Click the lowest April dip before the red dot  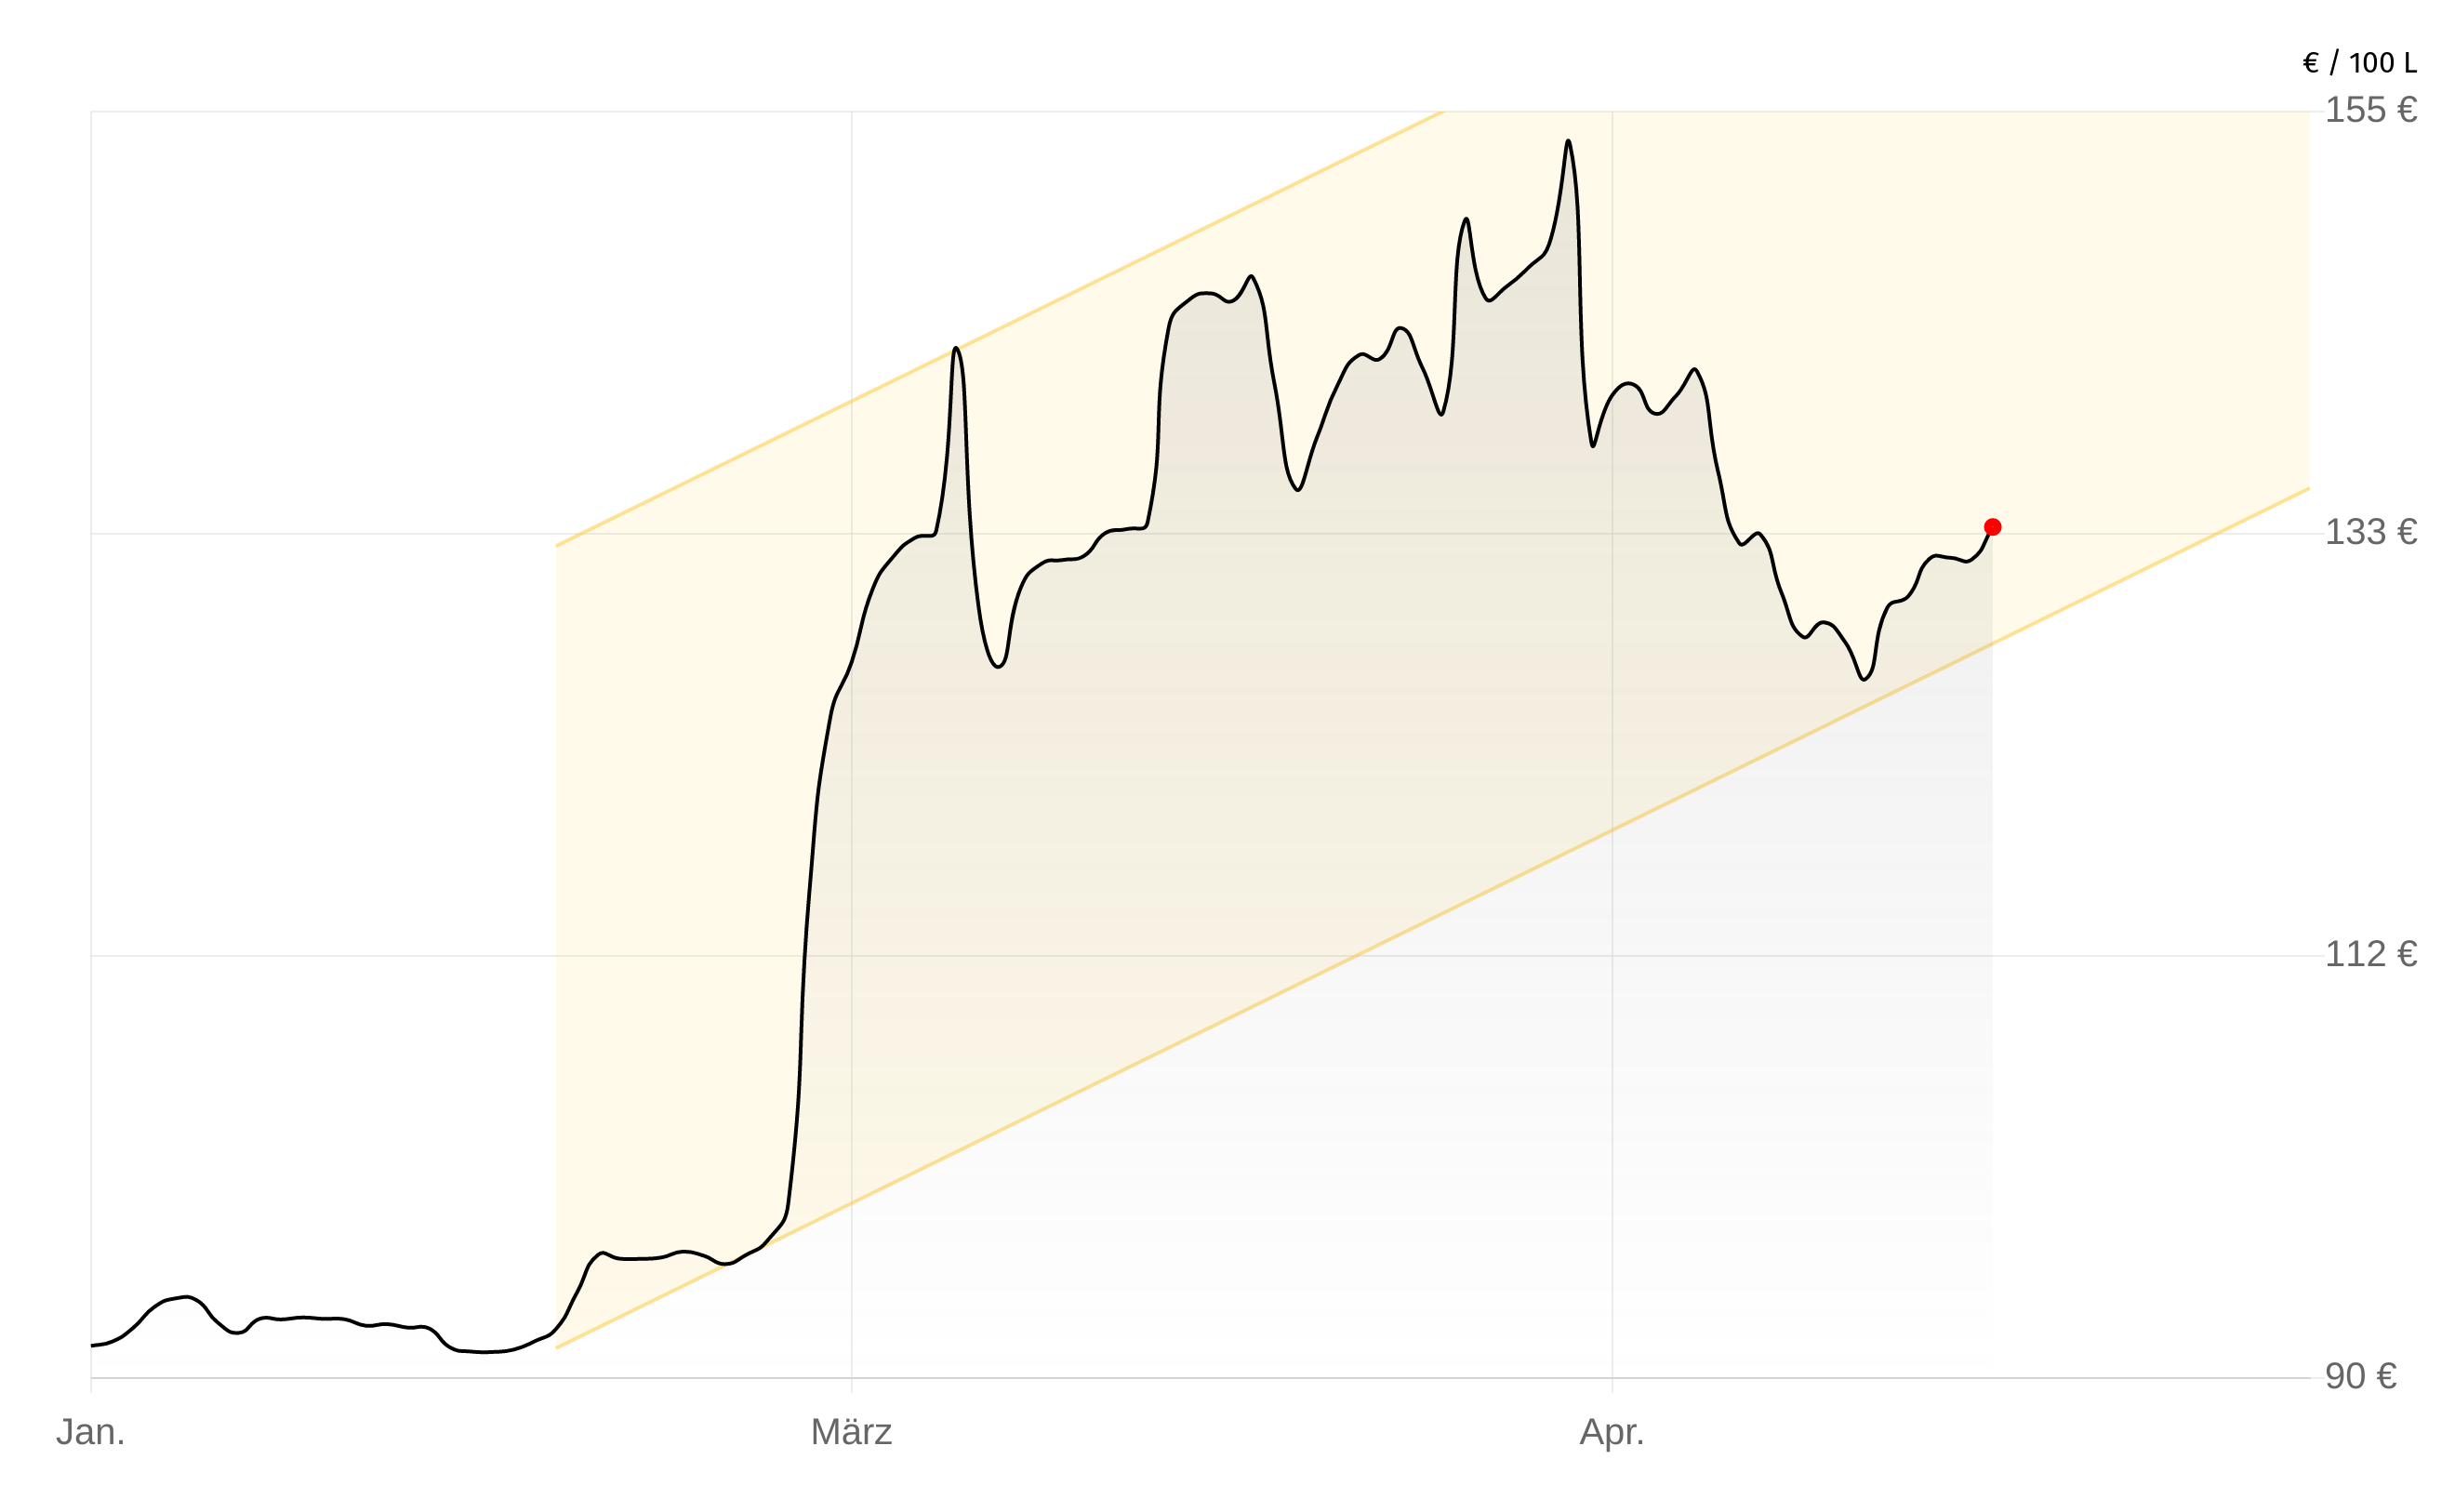pyautogui.click(x=1862, y=679)
